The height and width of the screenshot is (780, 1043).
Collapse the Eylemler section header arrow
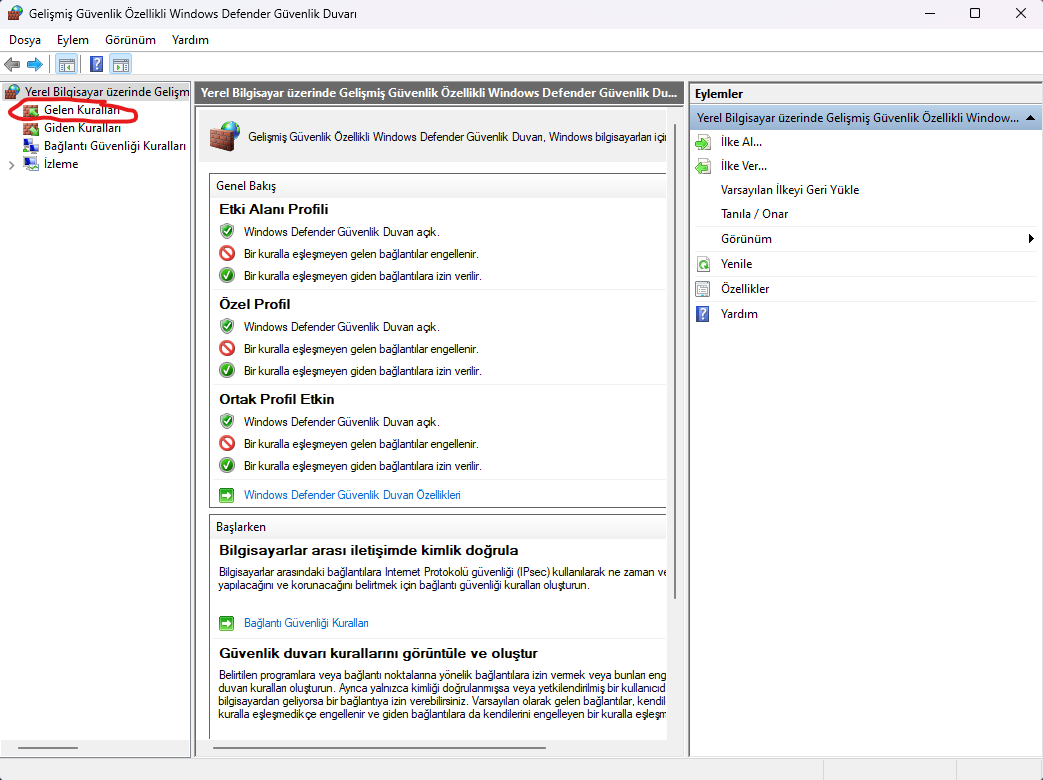(1030, 118)
